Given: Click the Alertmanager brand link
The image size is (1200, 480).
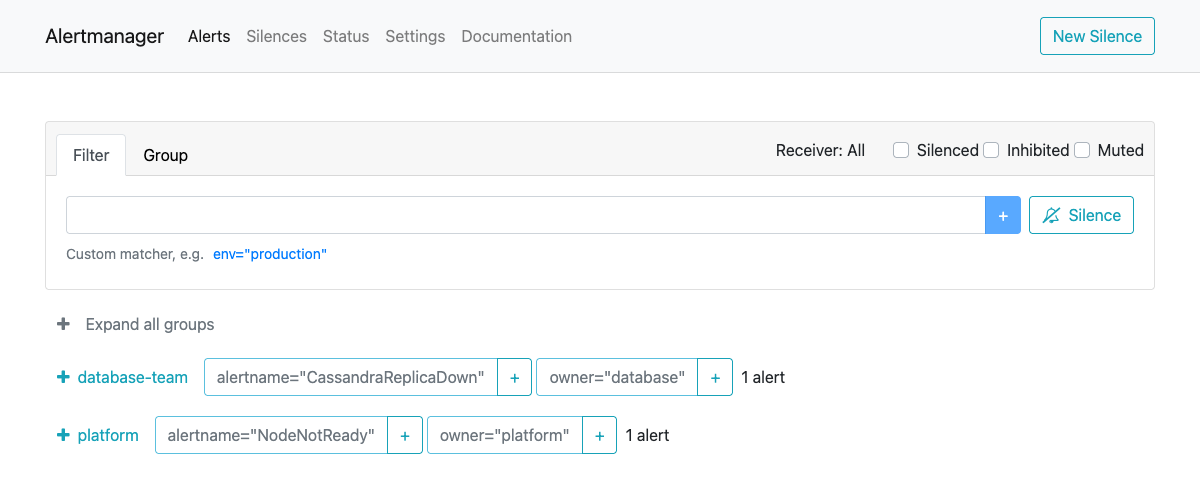Looking at the screenshot, I should 105,36.
